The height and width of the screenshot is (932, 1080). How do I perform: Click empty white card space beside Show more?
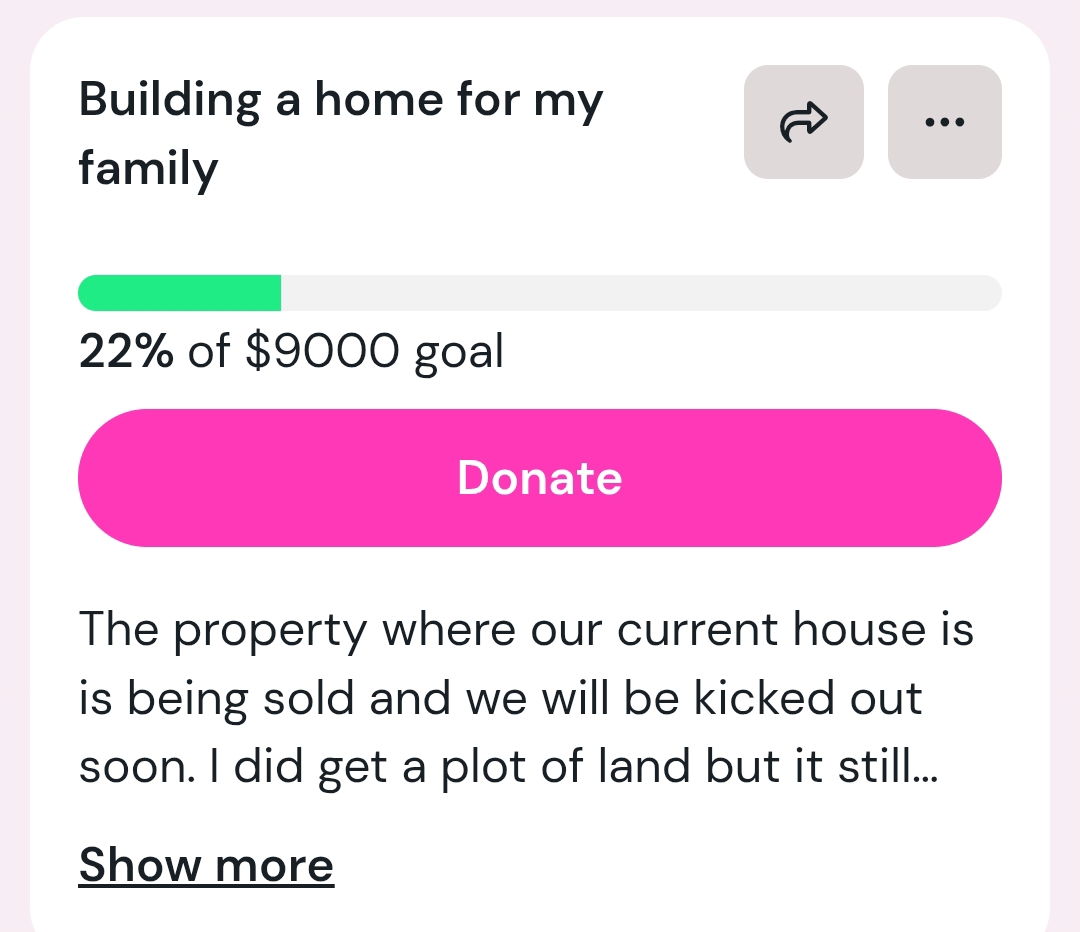680,865
